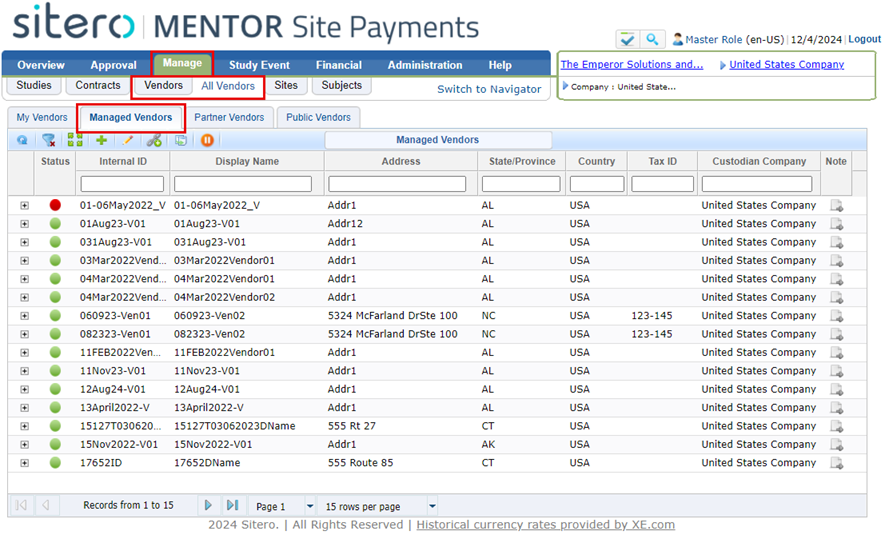Click the Tax ID filter field
The height and width of the screenshot is (535, 885).
click(x=663, y=184)
